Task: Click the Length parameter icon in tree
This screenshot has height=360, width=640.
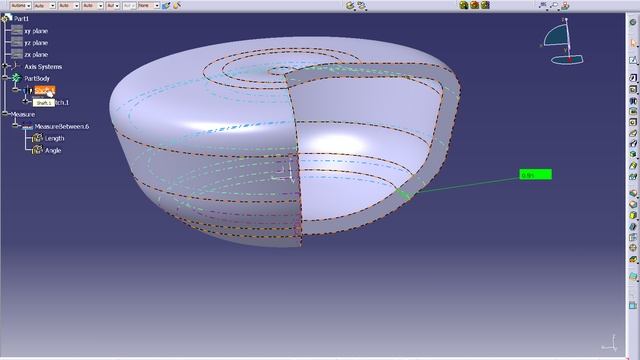Action: coord(37,138)
